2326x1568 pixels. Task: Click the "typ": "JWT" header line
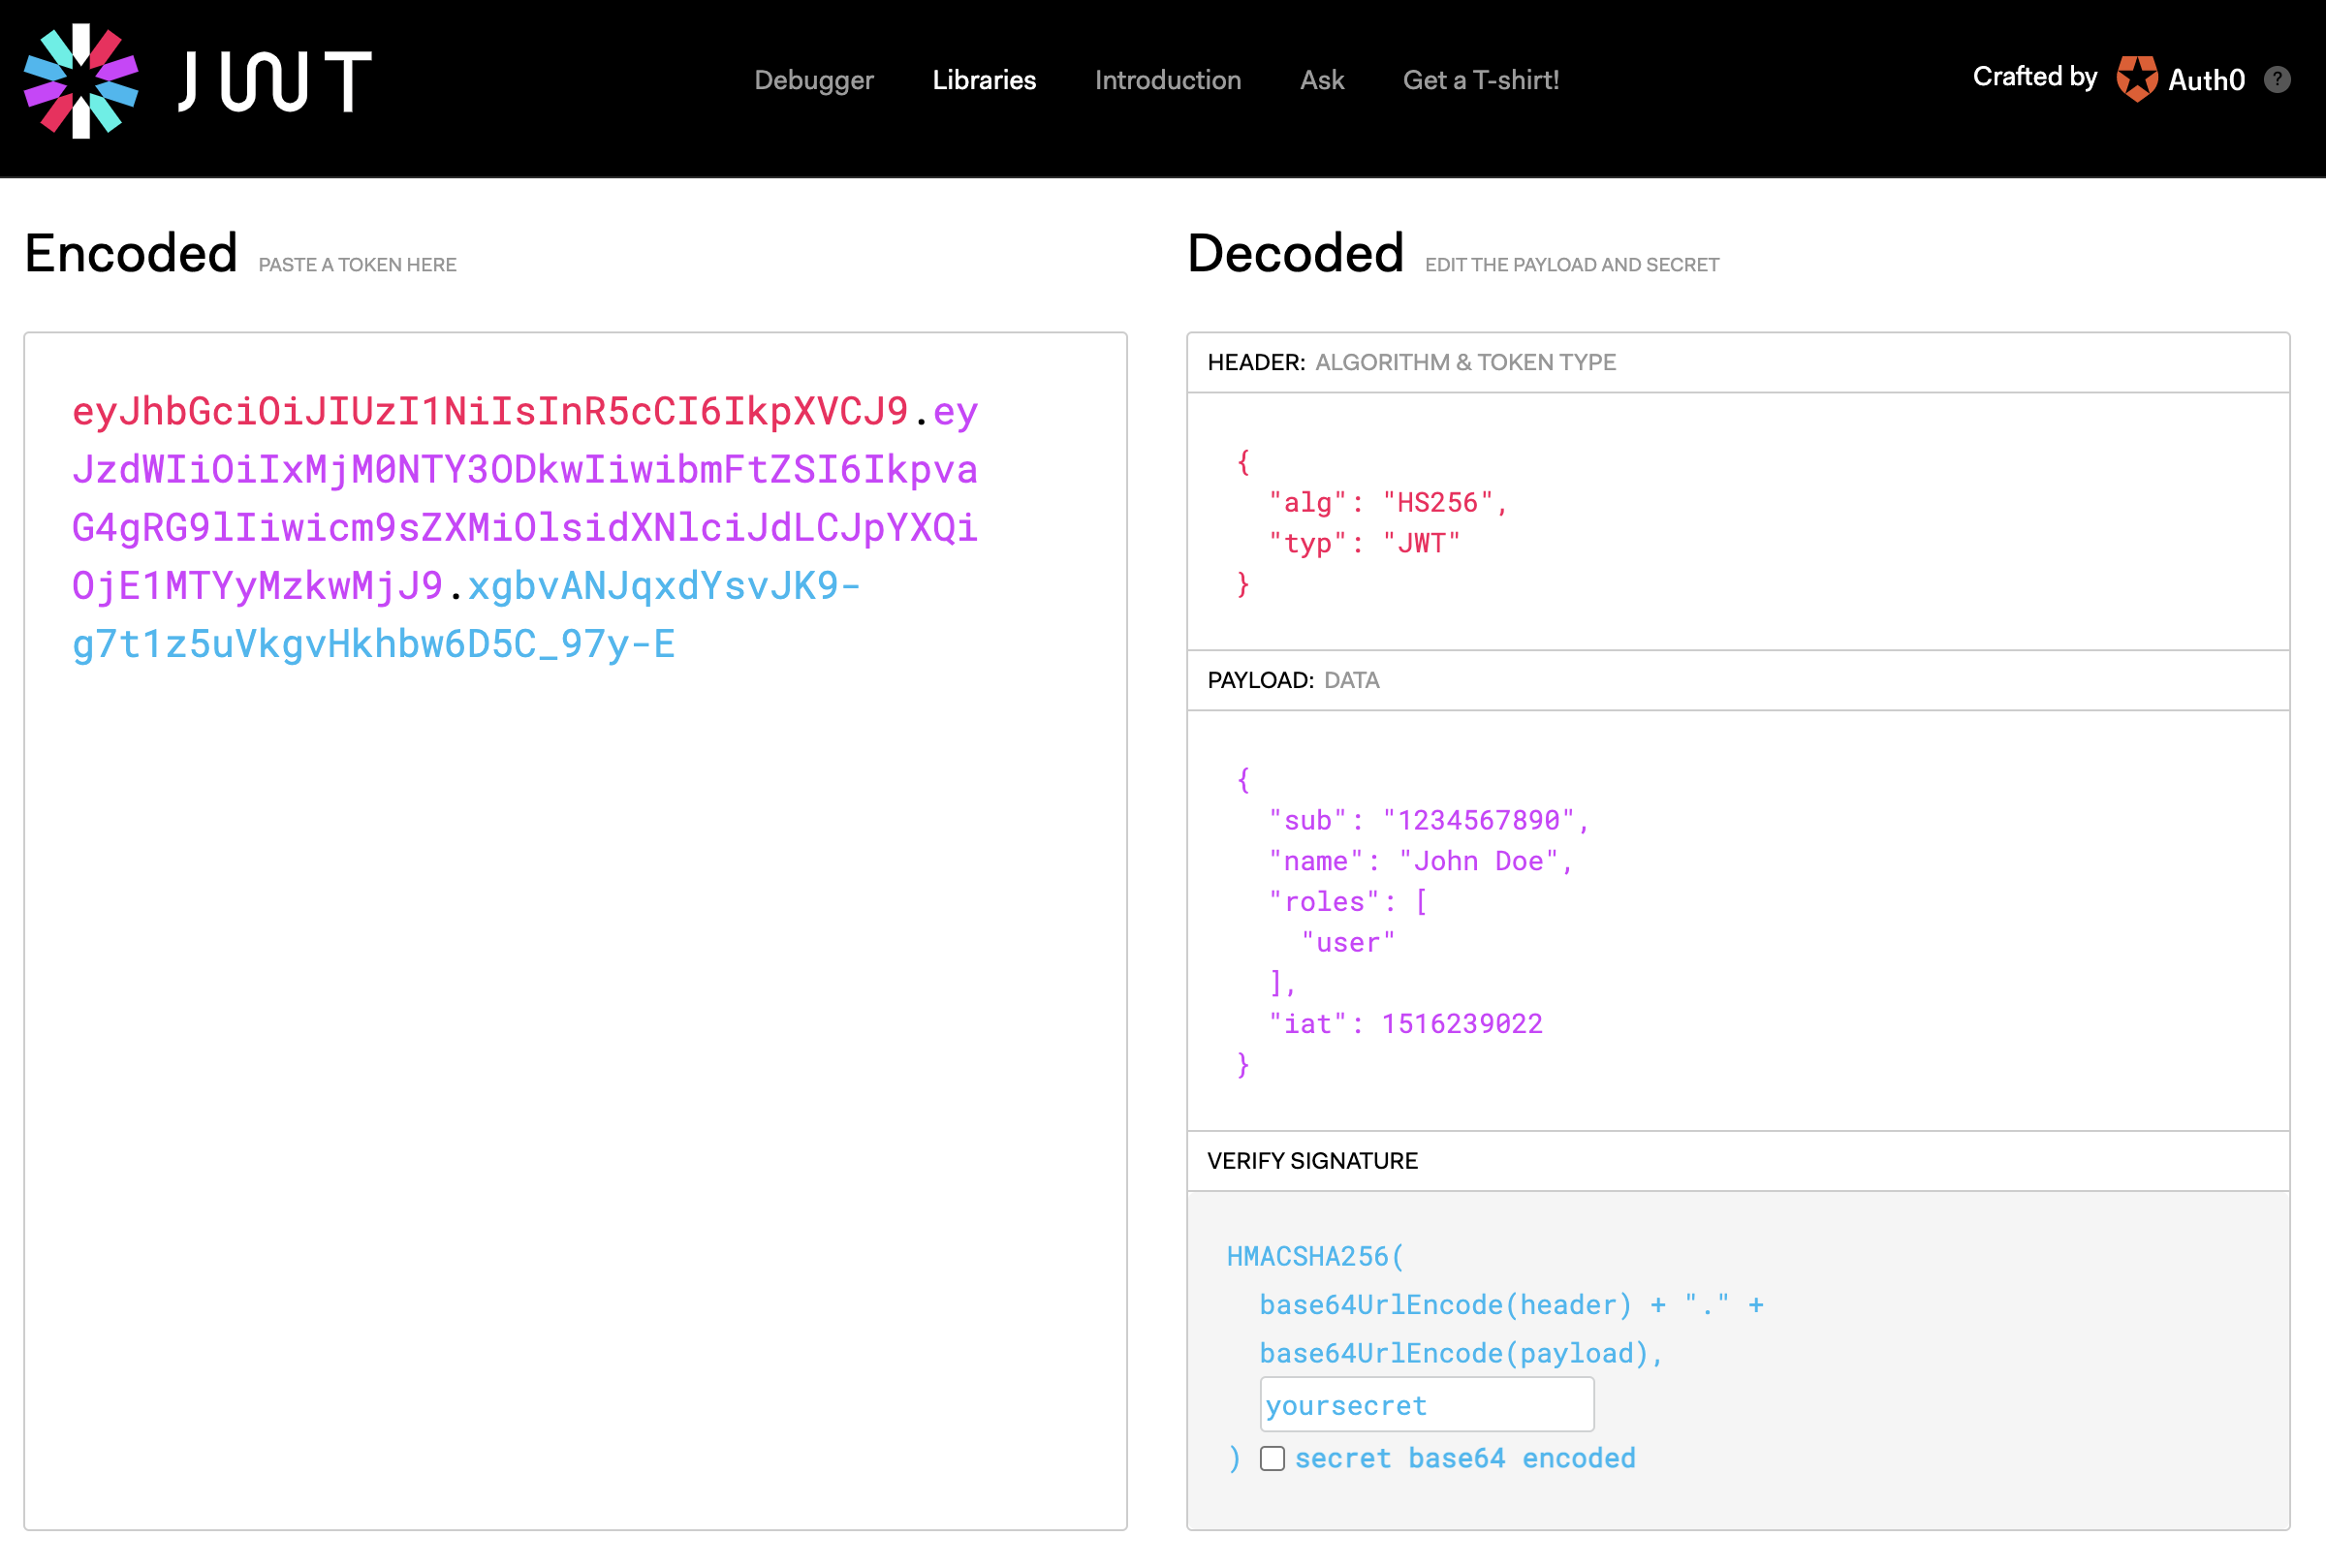pos(1363,543)
